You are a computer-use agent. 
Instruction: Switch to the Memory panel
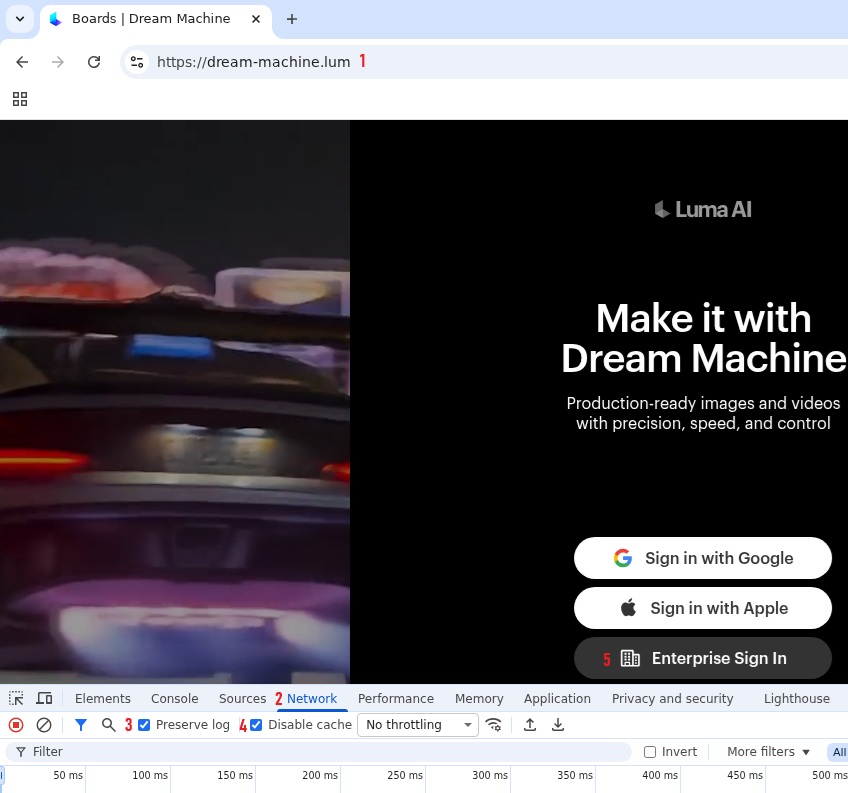(479, 698)
